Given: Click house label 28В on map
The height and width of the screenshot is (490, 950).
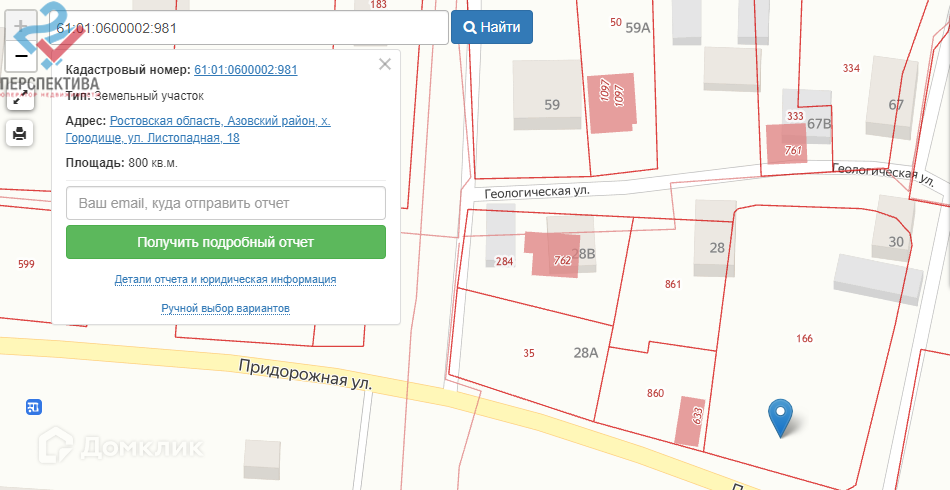Looking at the screenshot, I should click(583, 254).
